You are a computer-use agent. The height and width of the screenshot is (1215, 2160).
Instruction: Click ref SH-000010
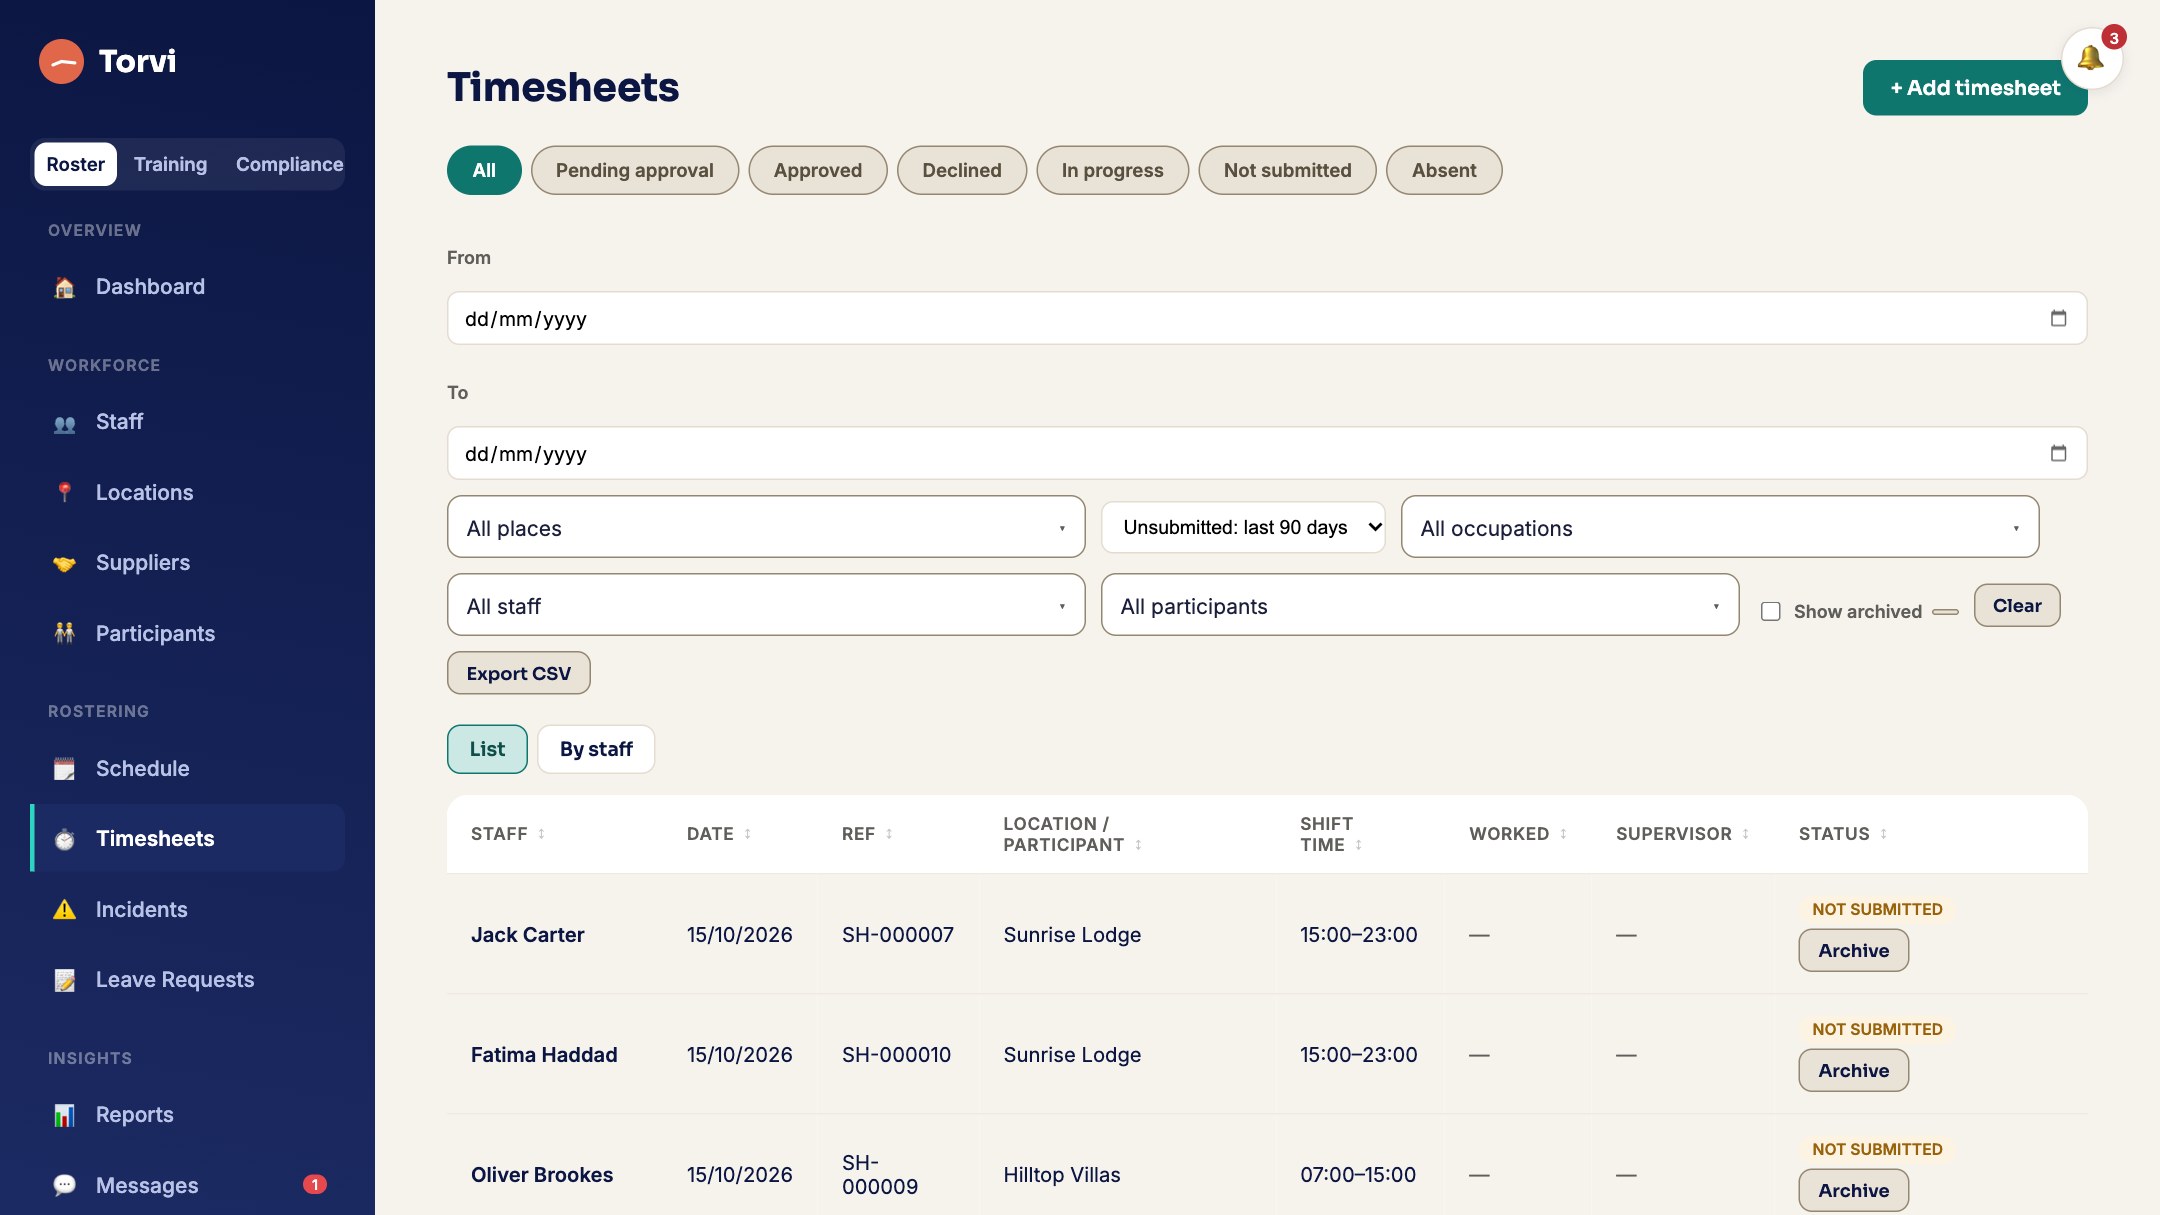click(896, 1055)
